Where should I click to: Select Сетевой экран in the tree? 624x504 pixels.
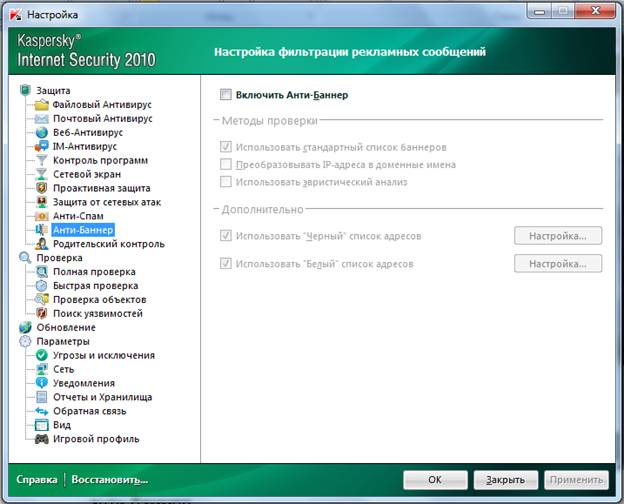[x=87, y=174]
